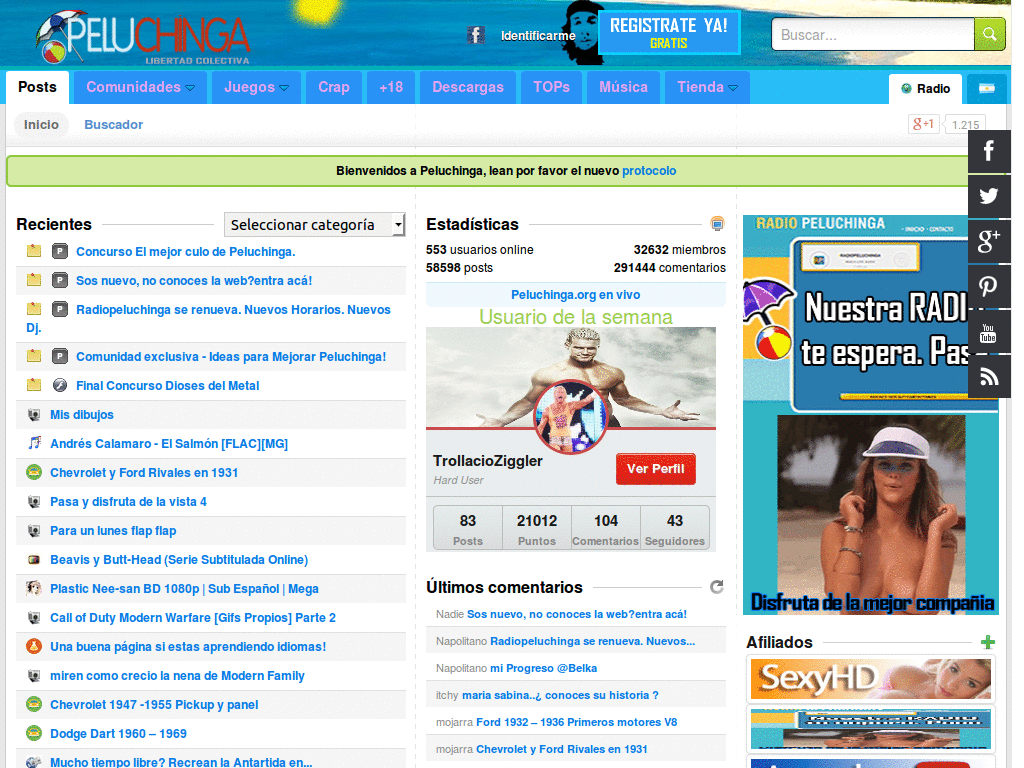Click the green plus icon next to Afiliados
The image size is (1024, 768).
click(x=988, y=642)
